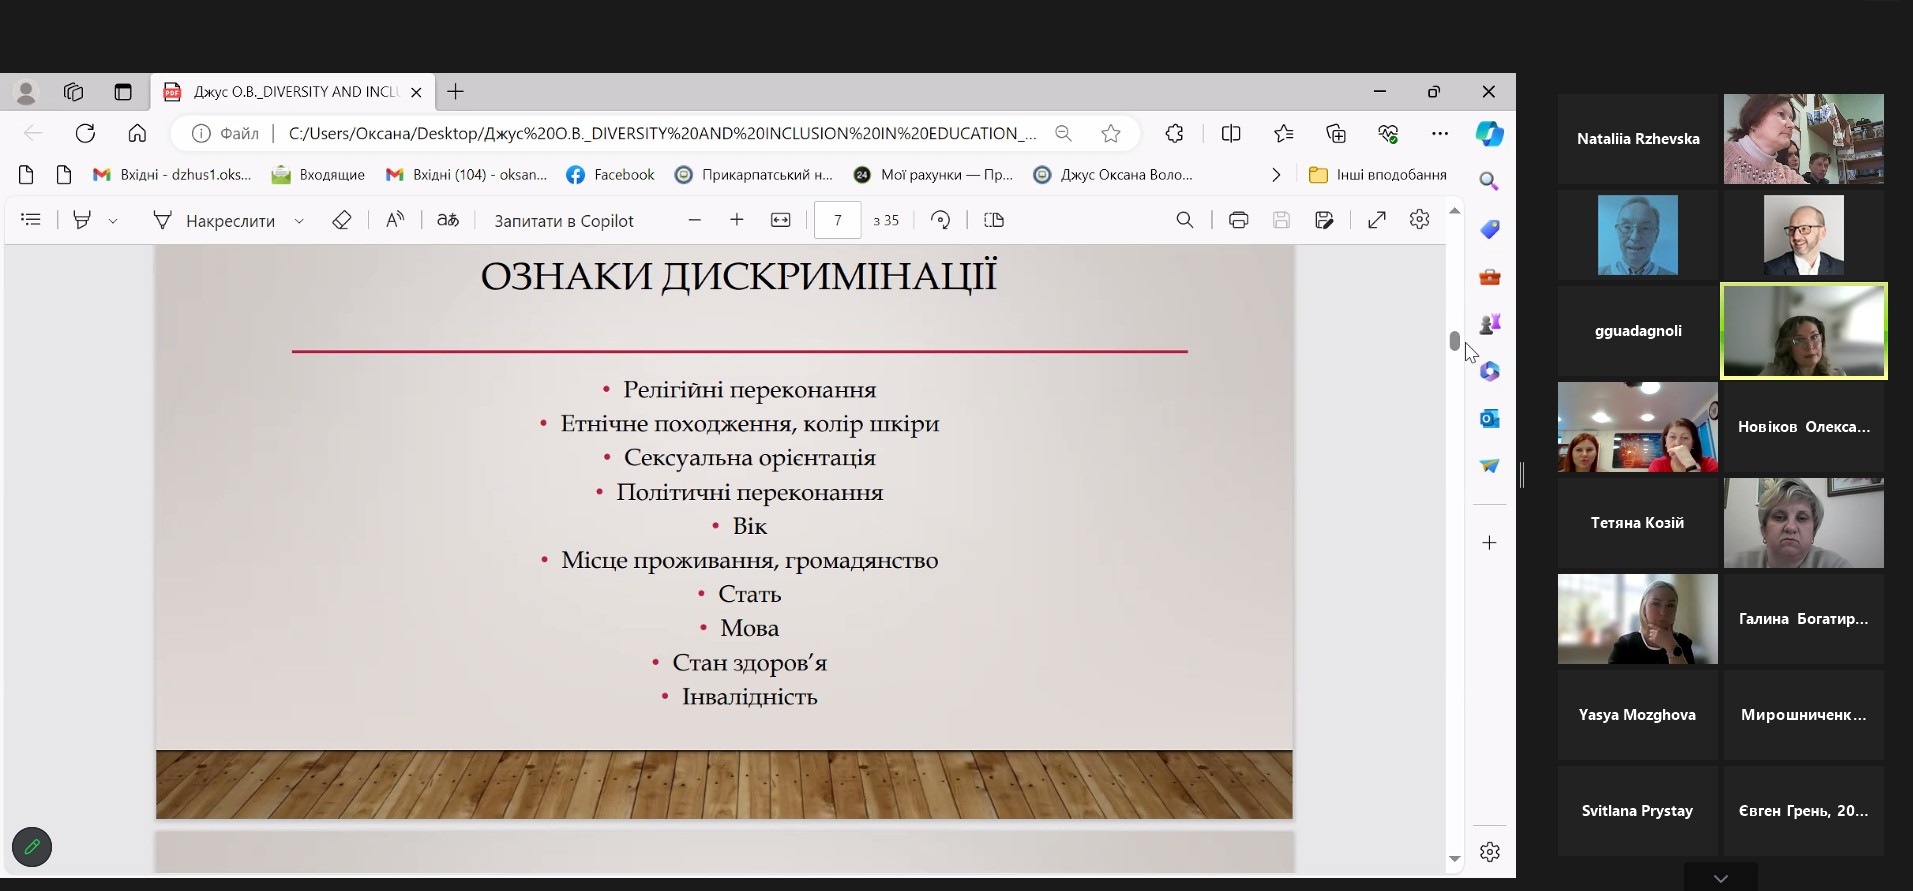The image size is (1913, 891).
Task: Open the Copilot sidebar icon
Action: (1489, 134)
